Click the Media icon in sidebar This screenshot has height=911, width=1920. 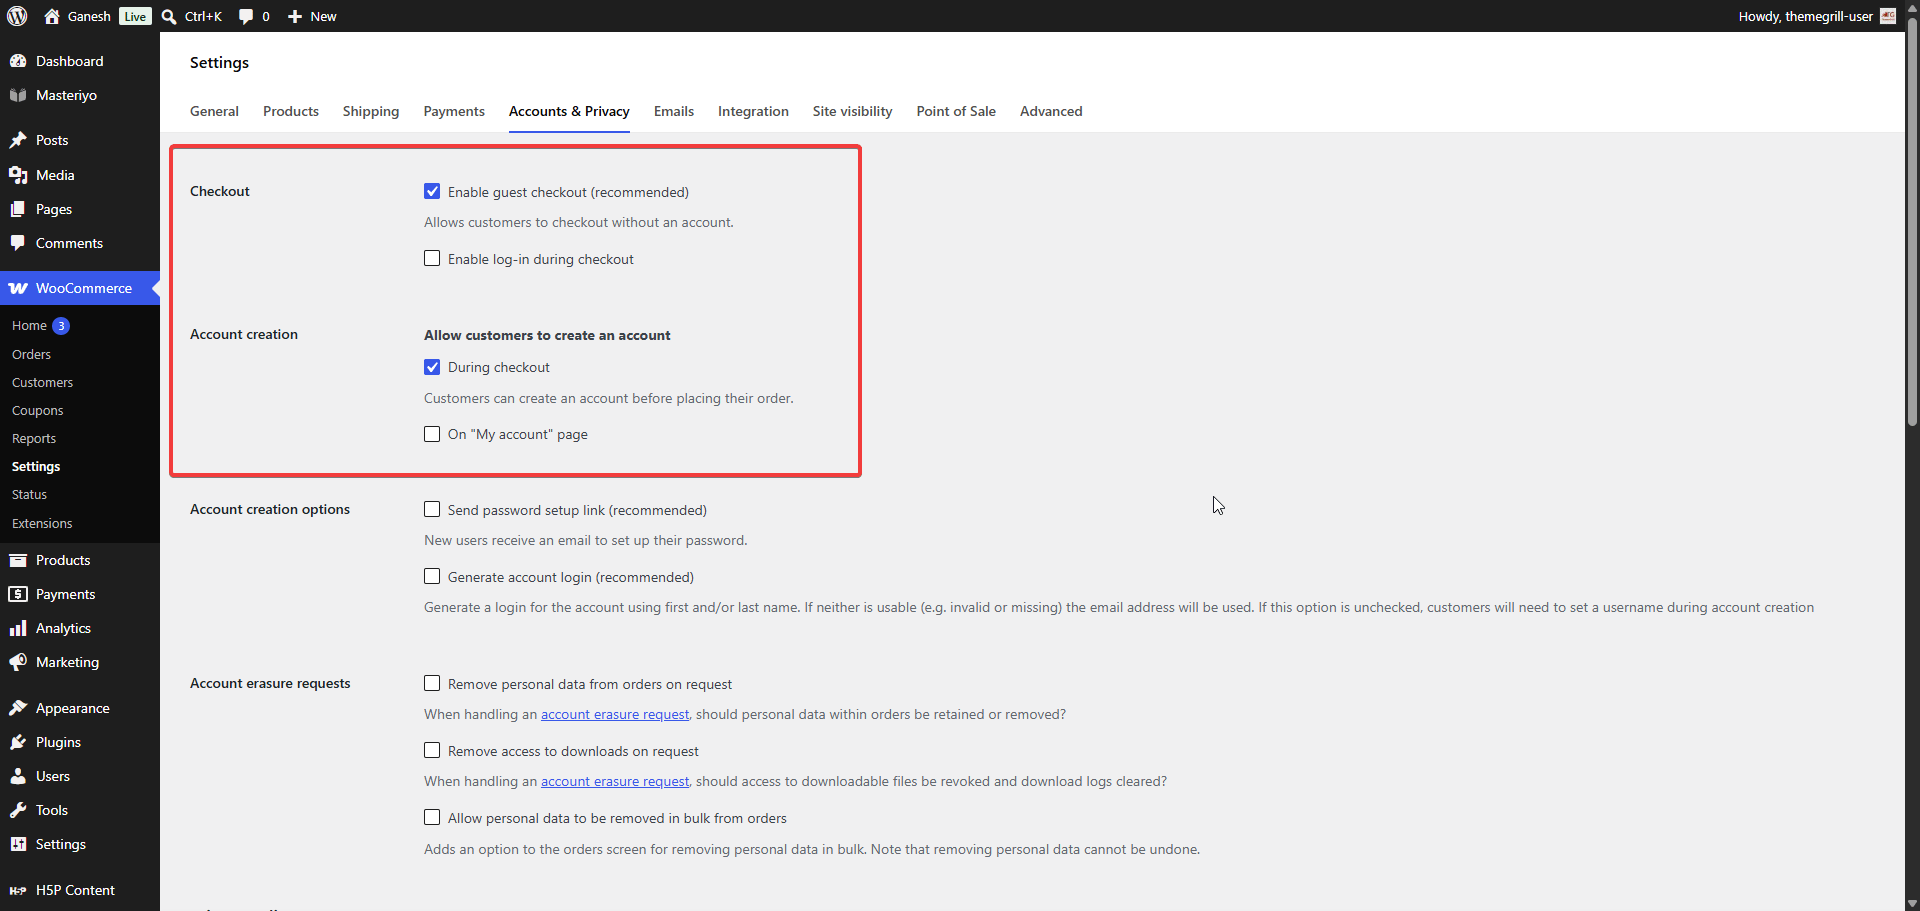click(x=18, y=175)
